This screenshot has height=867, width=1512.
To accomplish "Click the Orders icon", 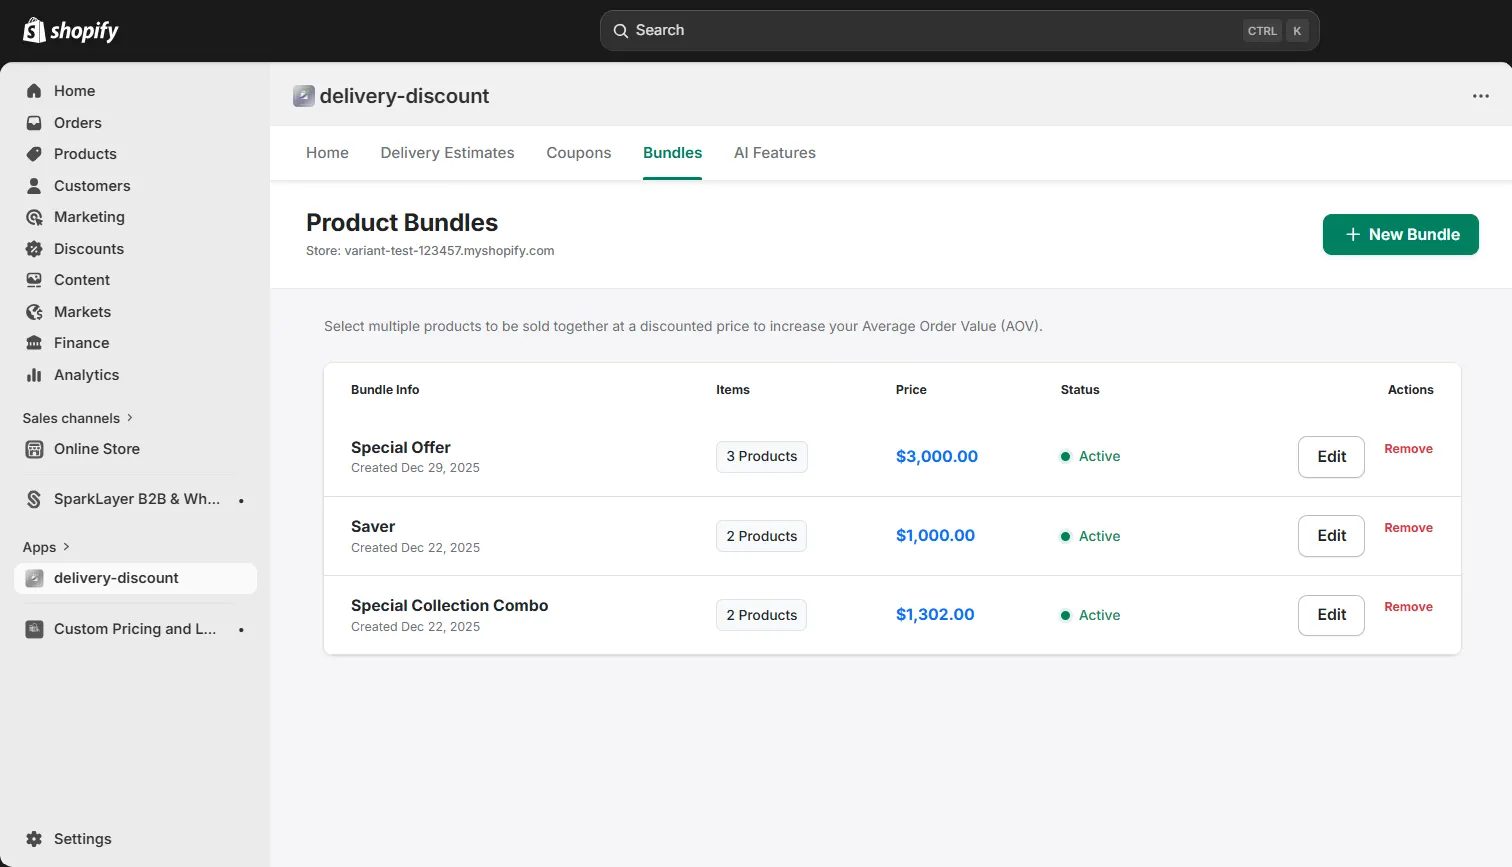I will [34, 122].
